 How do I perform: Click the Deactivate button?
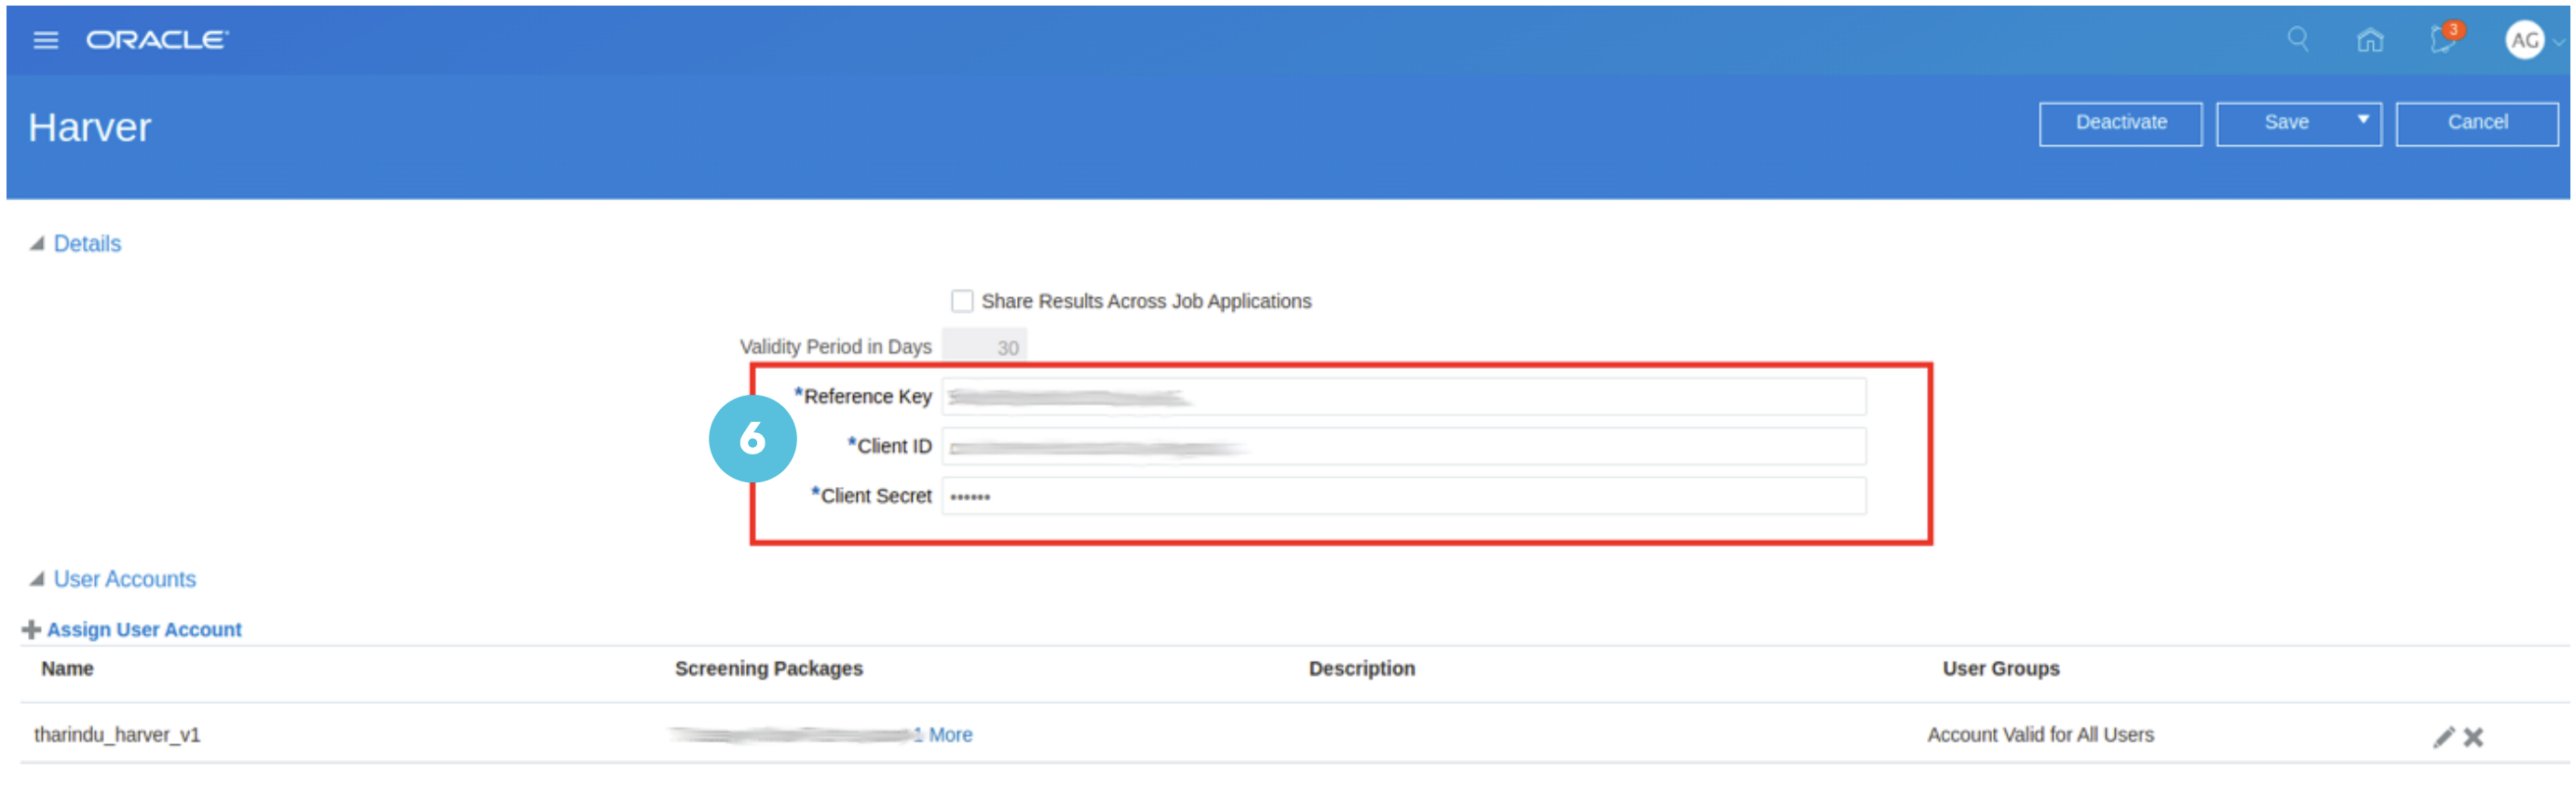(2120, 123)
